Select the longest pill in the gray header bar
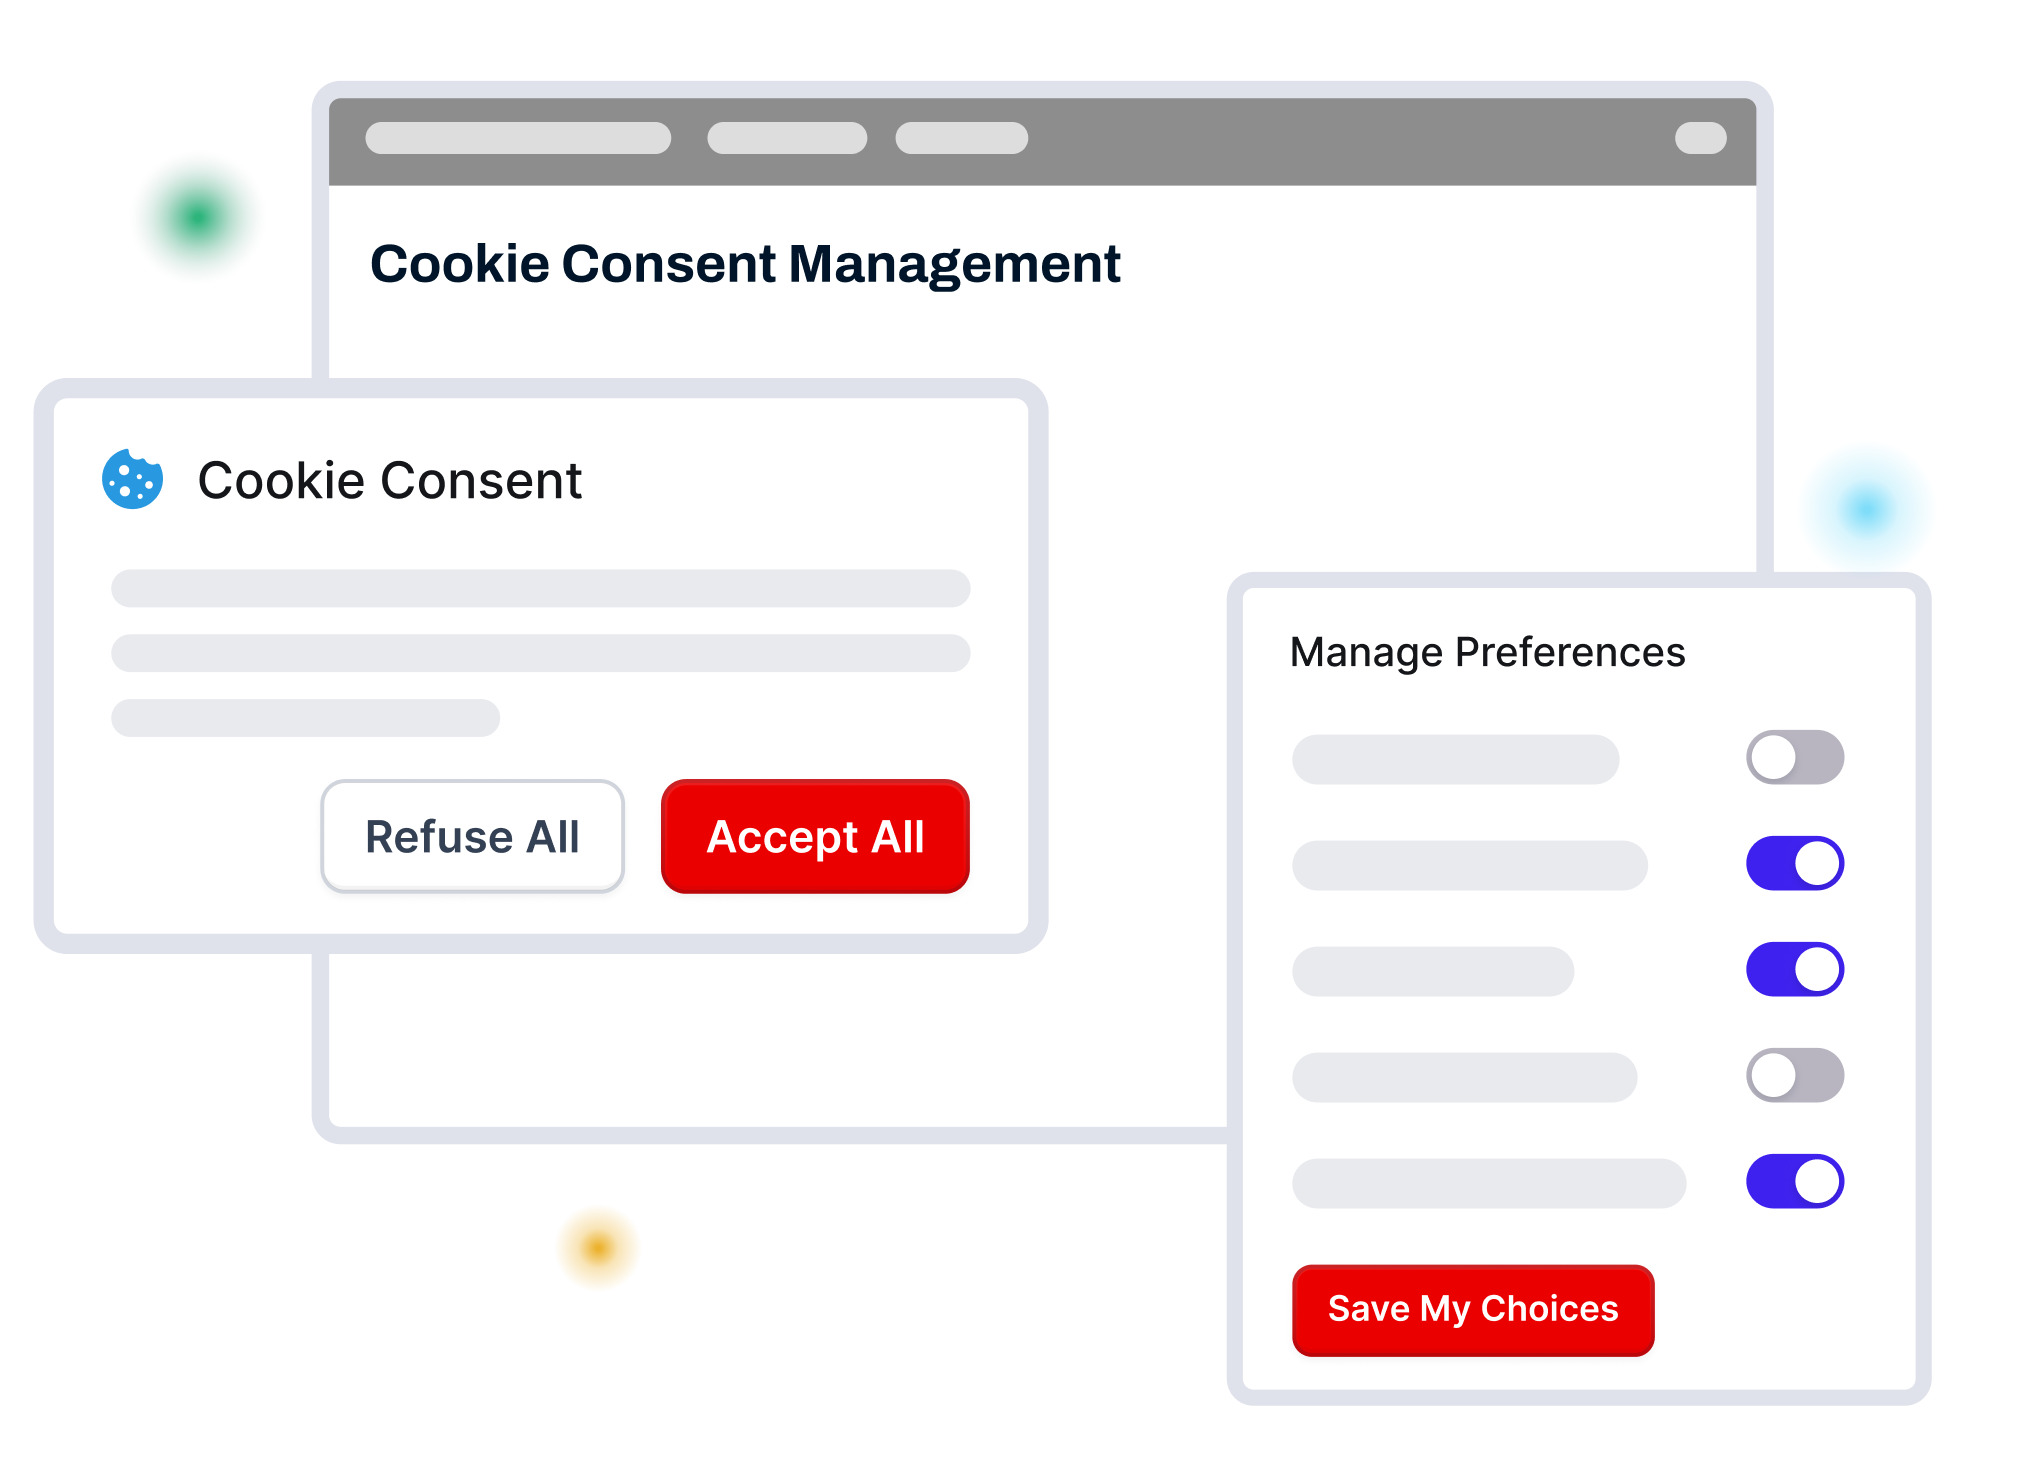Image resolution: width=2020 pixels, height=1463 pixels. [x=517, y=138]
